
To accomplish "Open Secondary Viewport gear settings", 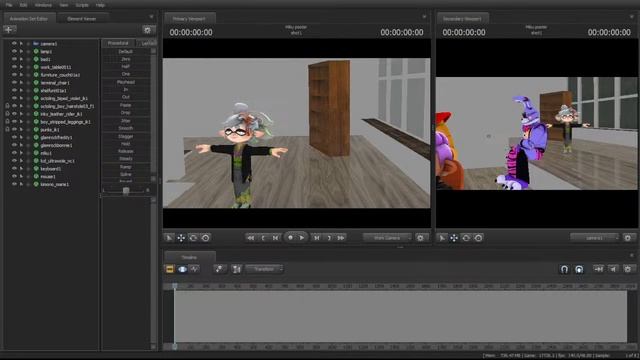I will point(628,238).
